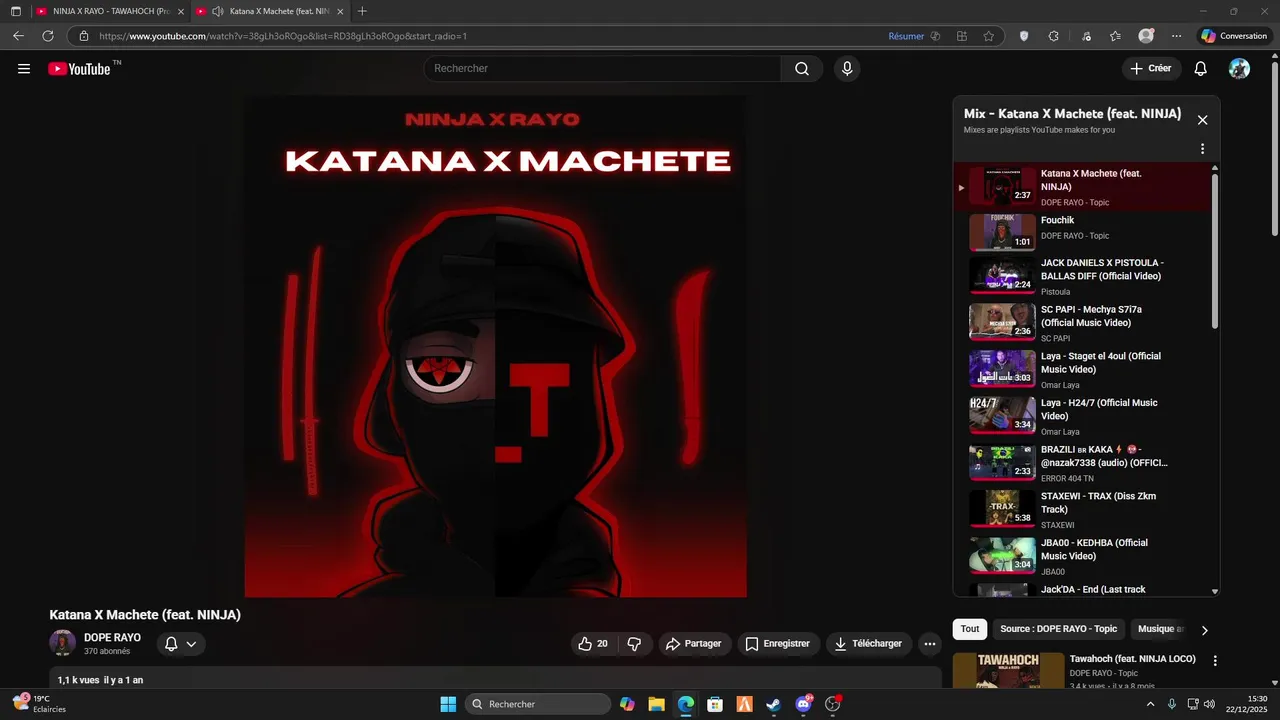Add this page to favorites
The height and width of the screenshot is (720, 1280).
989,36
